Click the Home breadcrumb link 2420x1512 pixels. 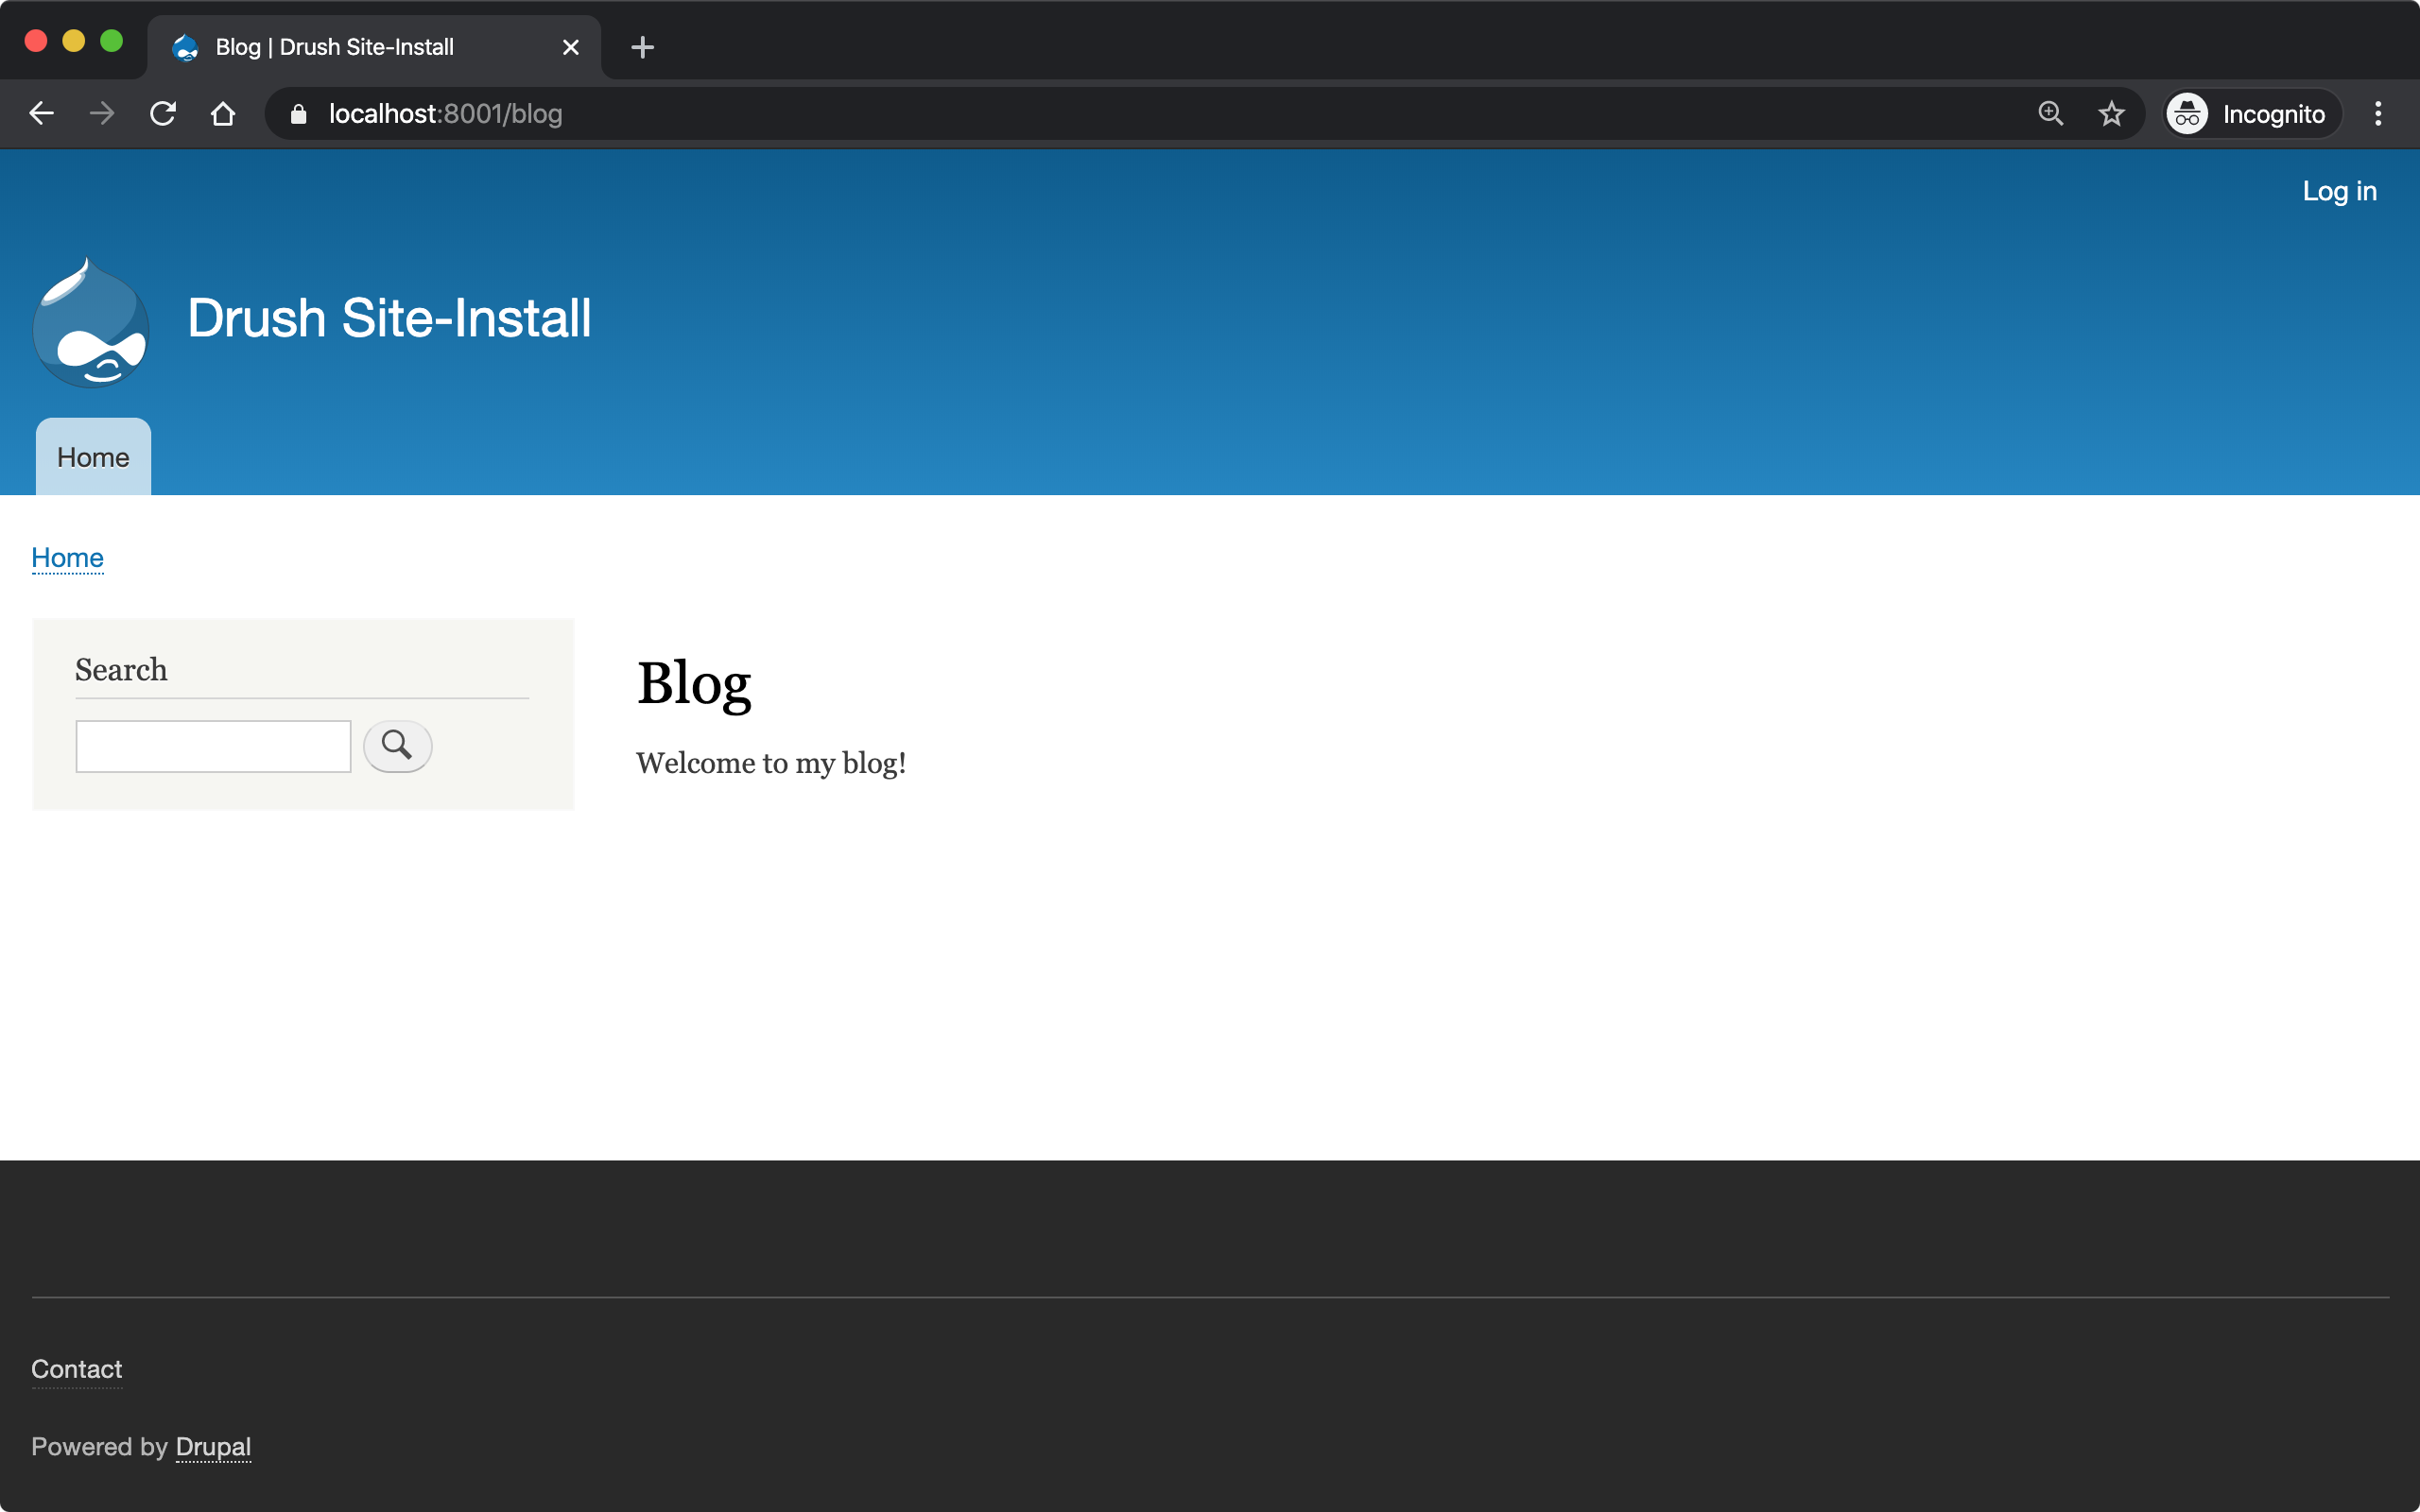point(67,558)
